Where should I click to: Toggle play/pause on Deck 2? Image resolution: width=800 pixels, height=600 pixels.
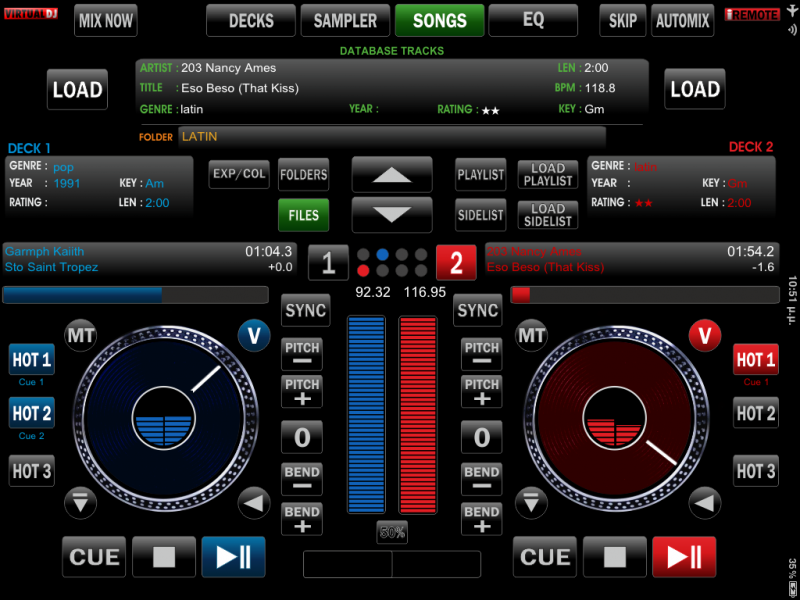coord(684,557)
